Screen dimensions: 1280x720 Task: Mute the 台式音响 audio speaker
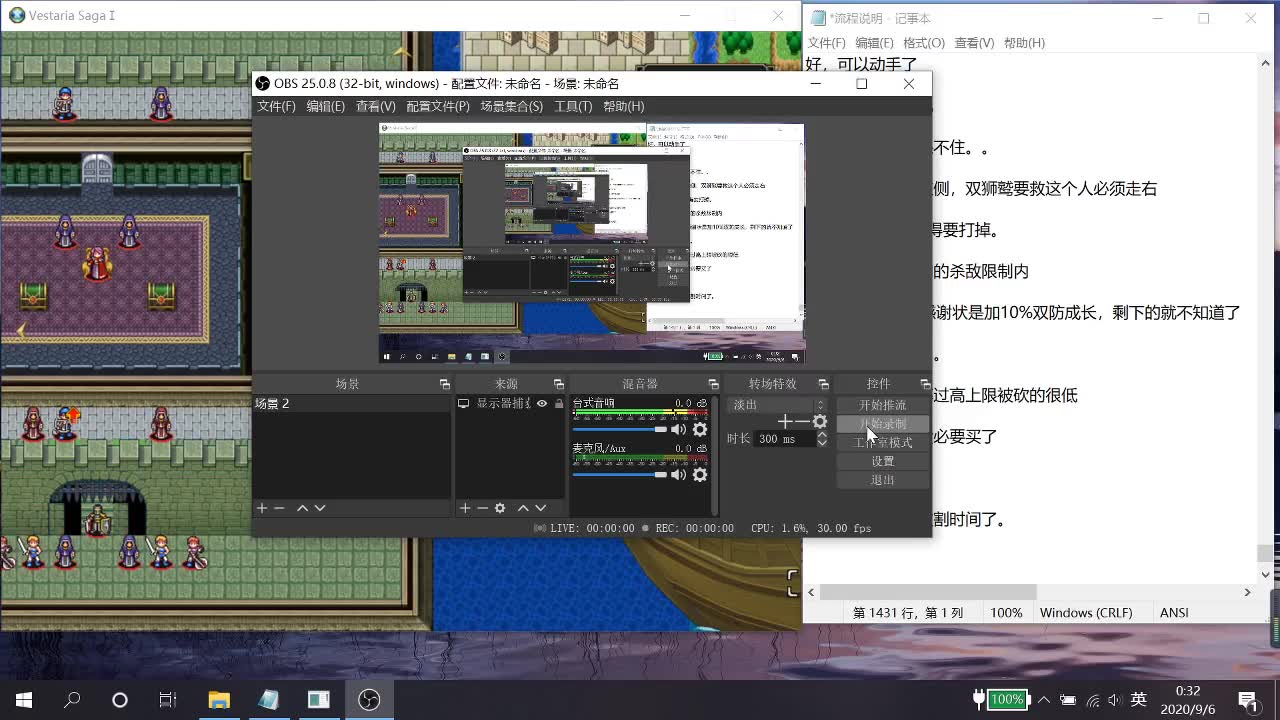click(x=679, y=429)
